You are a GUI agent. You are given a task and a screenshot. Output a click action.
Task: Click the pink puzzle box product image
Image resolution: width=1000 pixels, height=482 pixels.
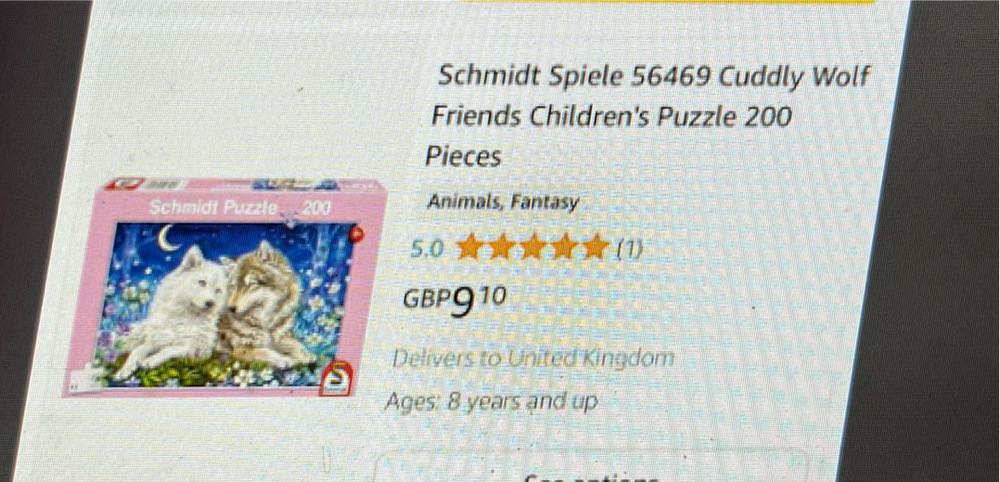[224, 288]
